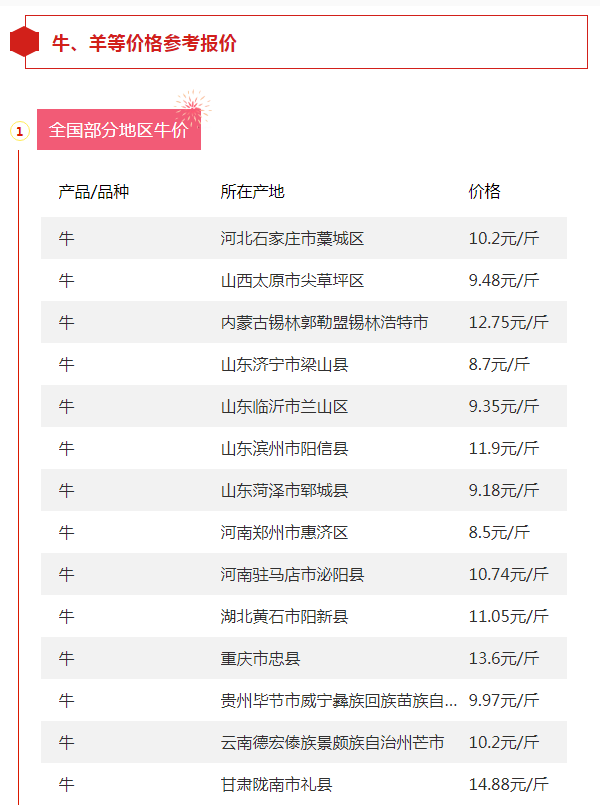This screenshot has width=600, height=805.
Task: Click the truncated 贵州毕节市威宁 location text
Action: point(339,701)
